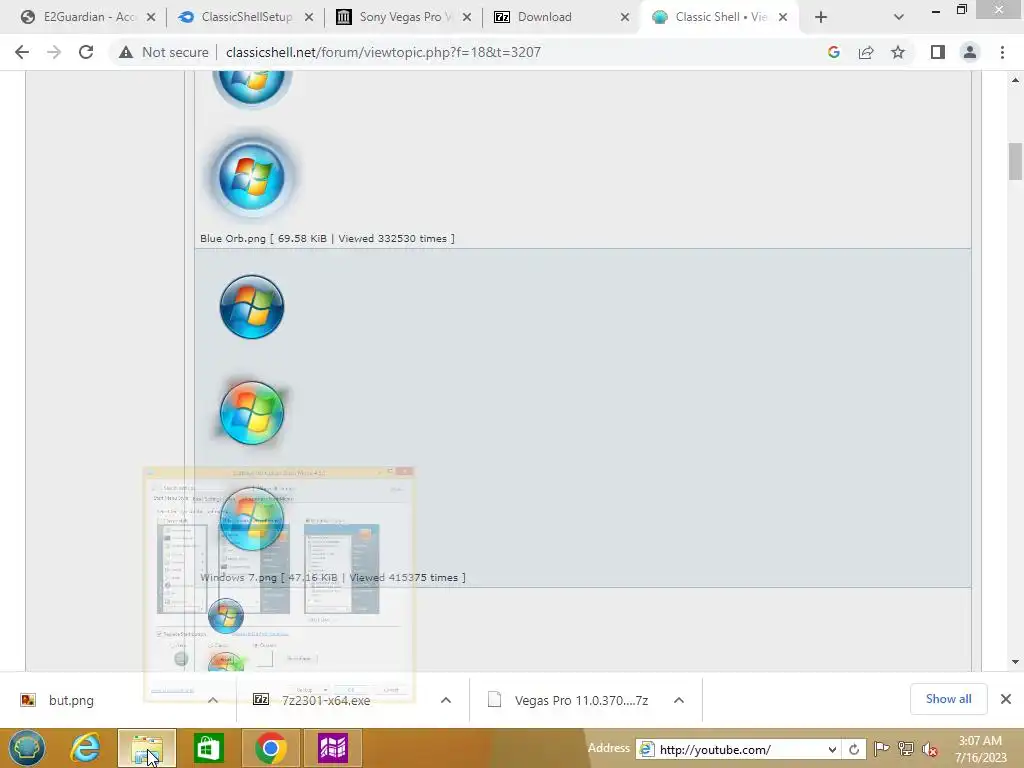Open the taskbar Address dropdown arrow
This screenshot has width=1024, height=768.
832,750
